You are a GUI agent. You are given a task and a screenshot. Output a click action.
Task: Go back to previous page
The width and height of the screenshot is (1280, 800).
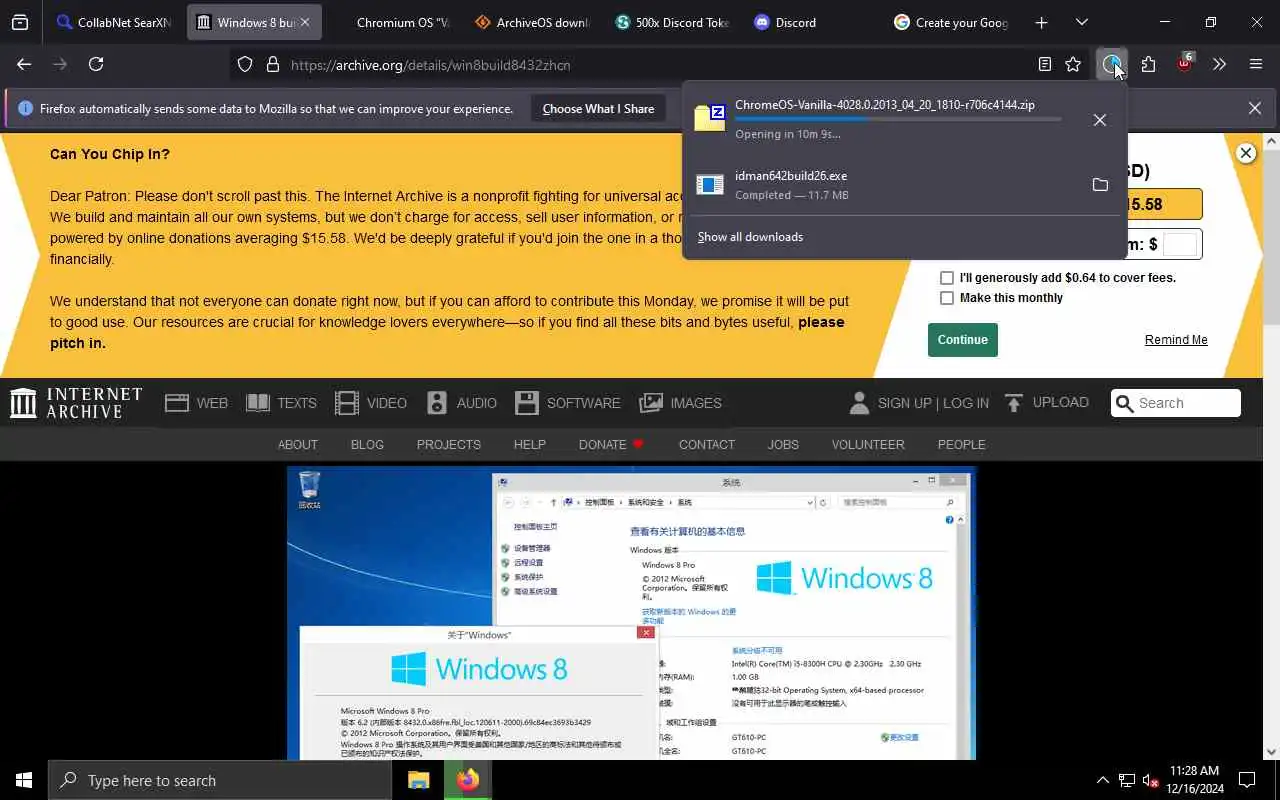click(x=24, y=64)
